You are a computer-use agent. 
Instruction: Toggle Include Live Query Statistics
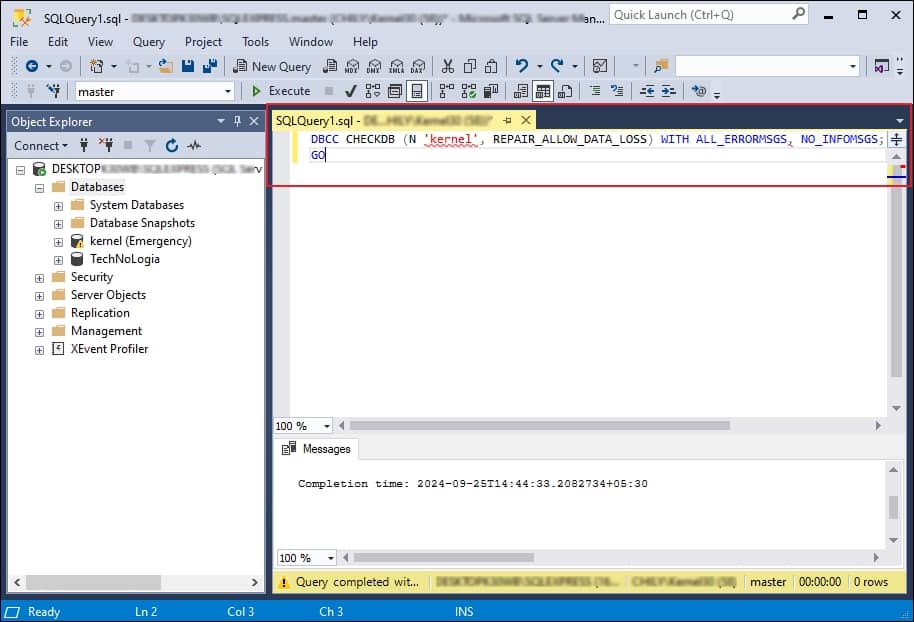click(469, 91)
